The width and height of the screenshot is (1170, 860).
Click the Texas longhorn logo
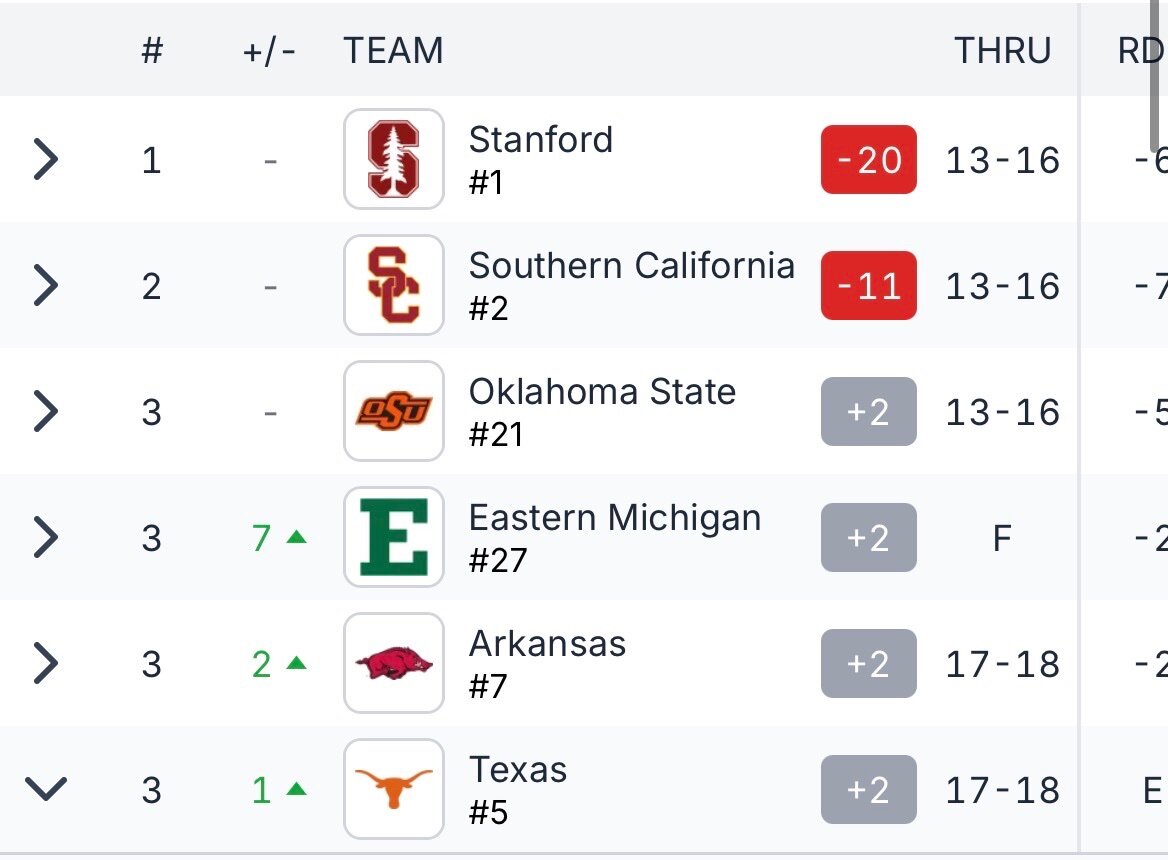pos(394,789)
